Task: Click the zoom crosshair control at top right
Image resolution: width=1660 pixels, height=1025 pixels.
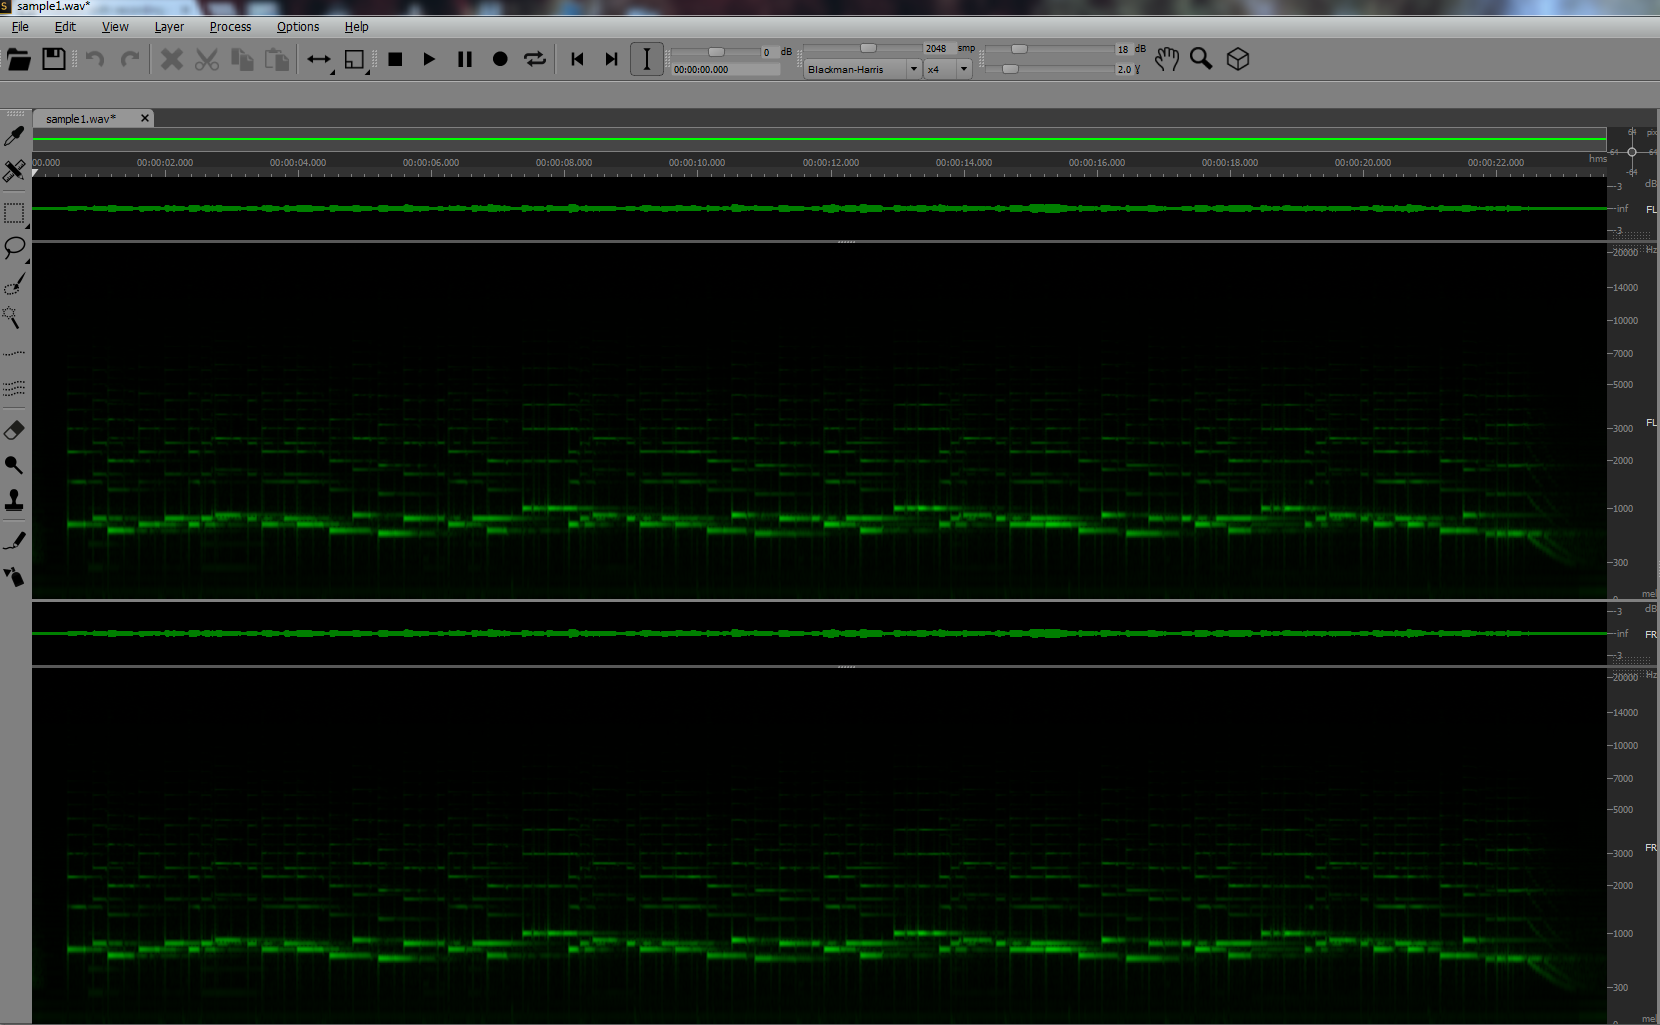Action: (1632, 152)
